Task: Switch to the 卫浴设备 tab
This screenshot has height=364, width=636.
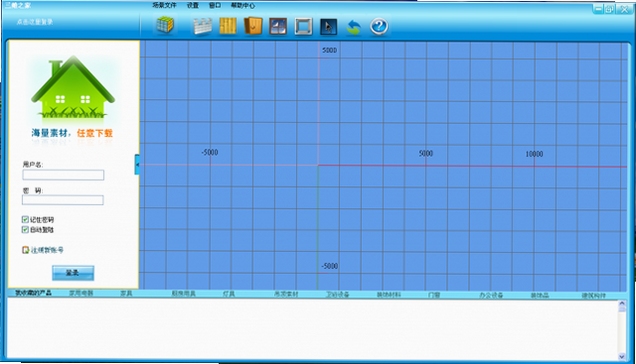Action: coord(337,294)
